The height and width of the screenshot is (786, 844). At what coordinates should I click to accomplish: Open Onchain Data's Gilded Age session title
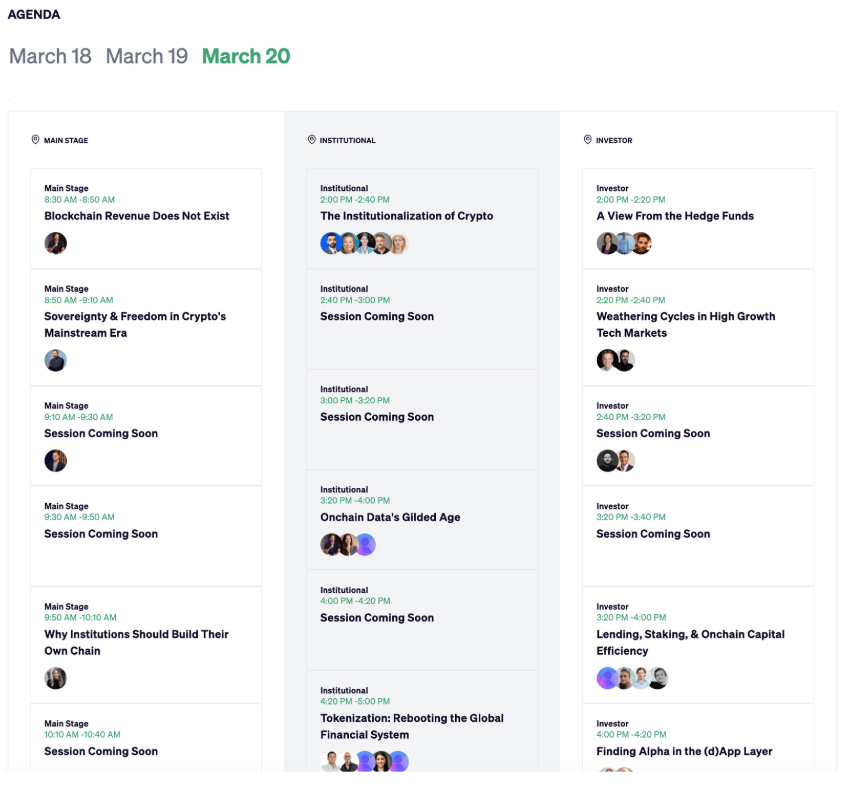(390, 517)
